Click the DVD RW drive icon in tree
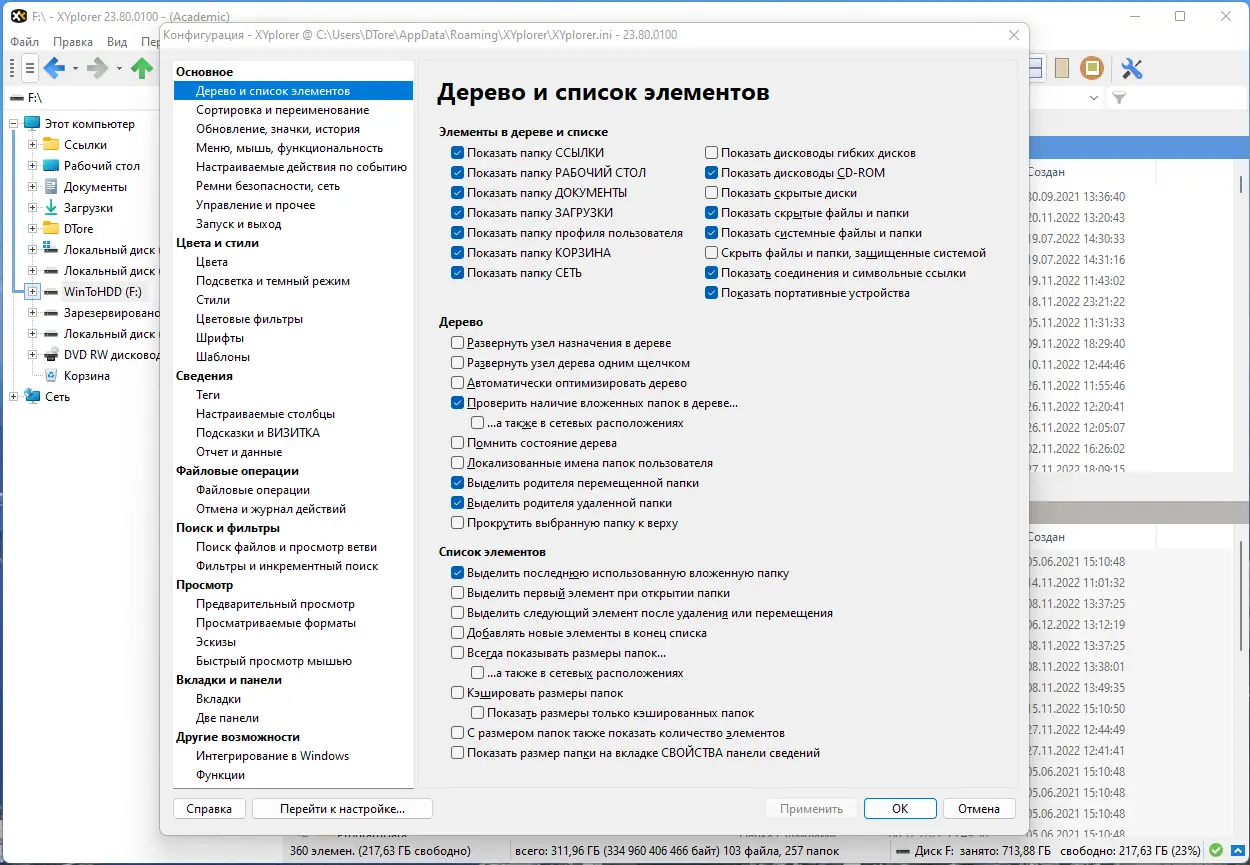 point(51,355)
